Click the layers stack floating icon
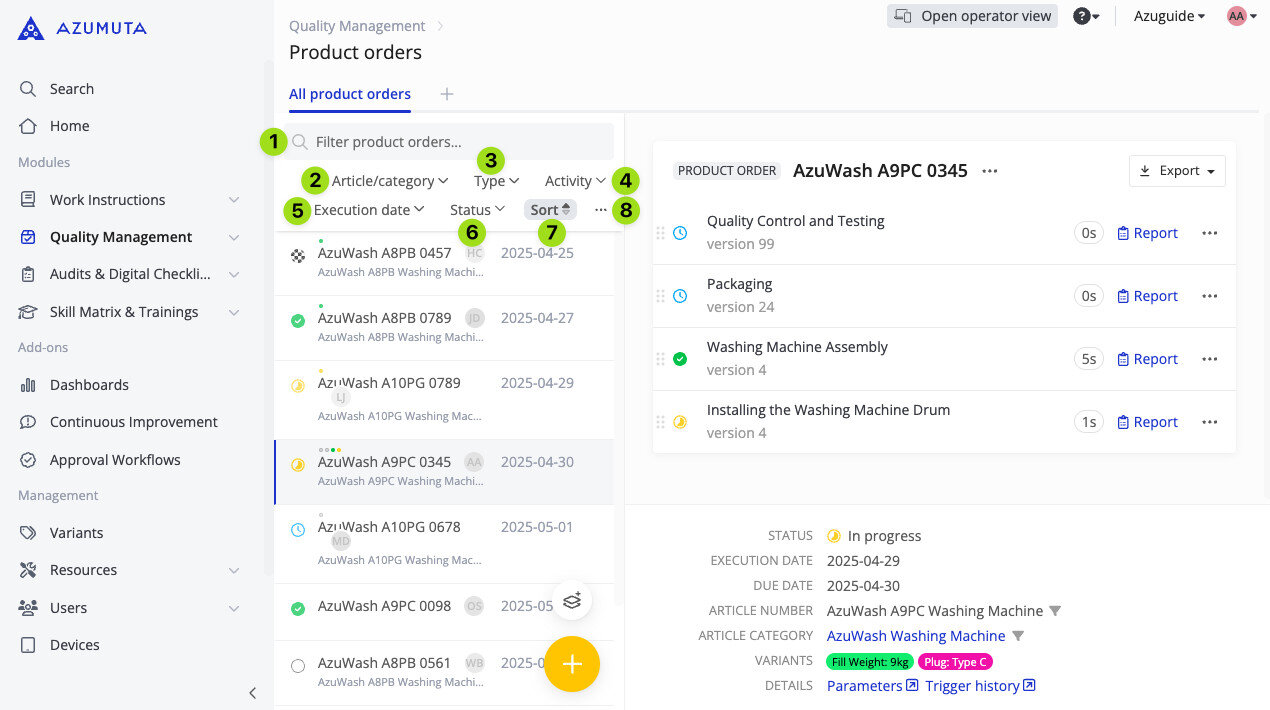1270x710 pixels. point(572,600)
